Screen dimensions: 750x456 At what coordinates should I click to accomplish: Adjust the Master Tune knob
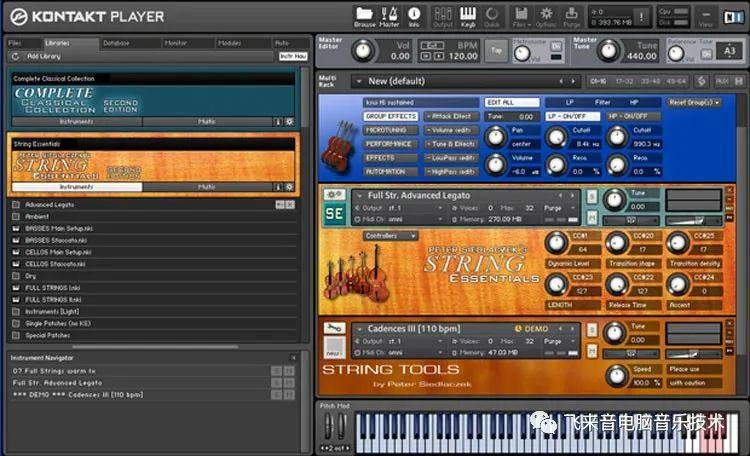tap(608, 50)
